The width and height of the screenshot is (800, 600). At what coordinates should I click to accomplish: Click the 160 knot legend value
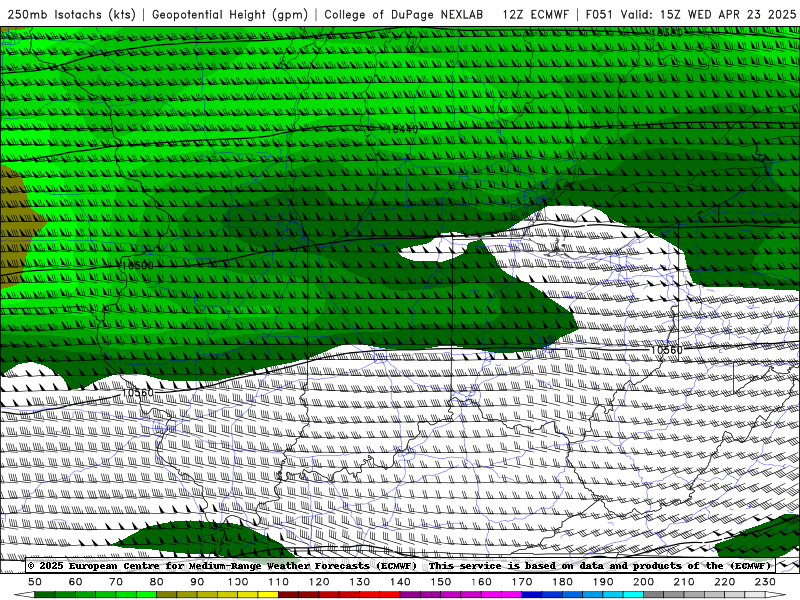481,582
